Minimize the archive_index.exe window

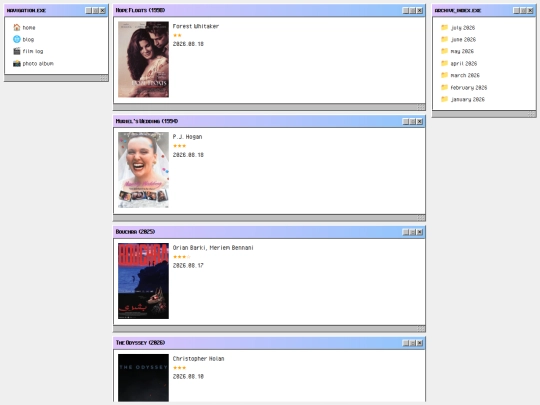517,10
